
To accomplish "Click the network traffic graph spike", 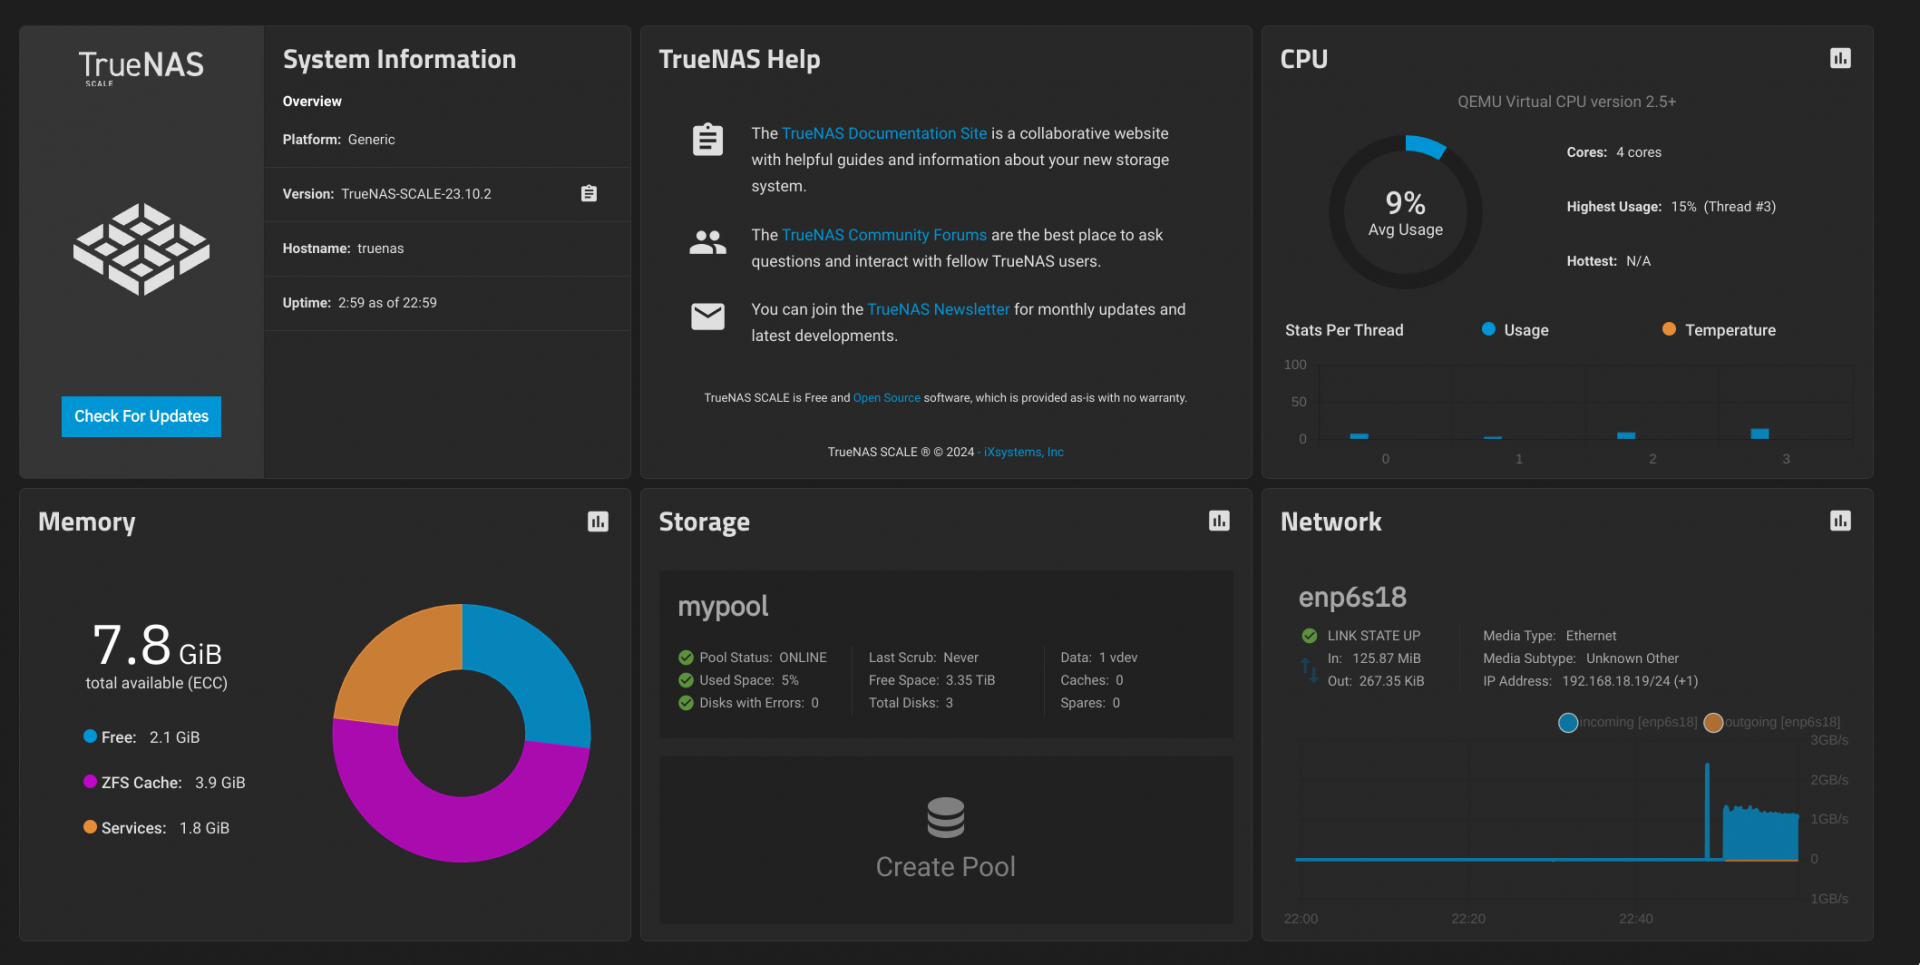I will click(x=1707, y=810).
